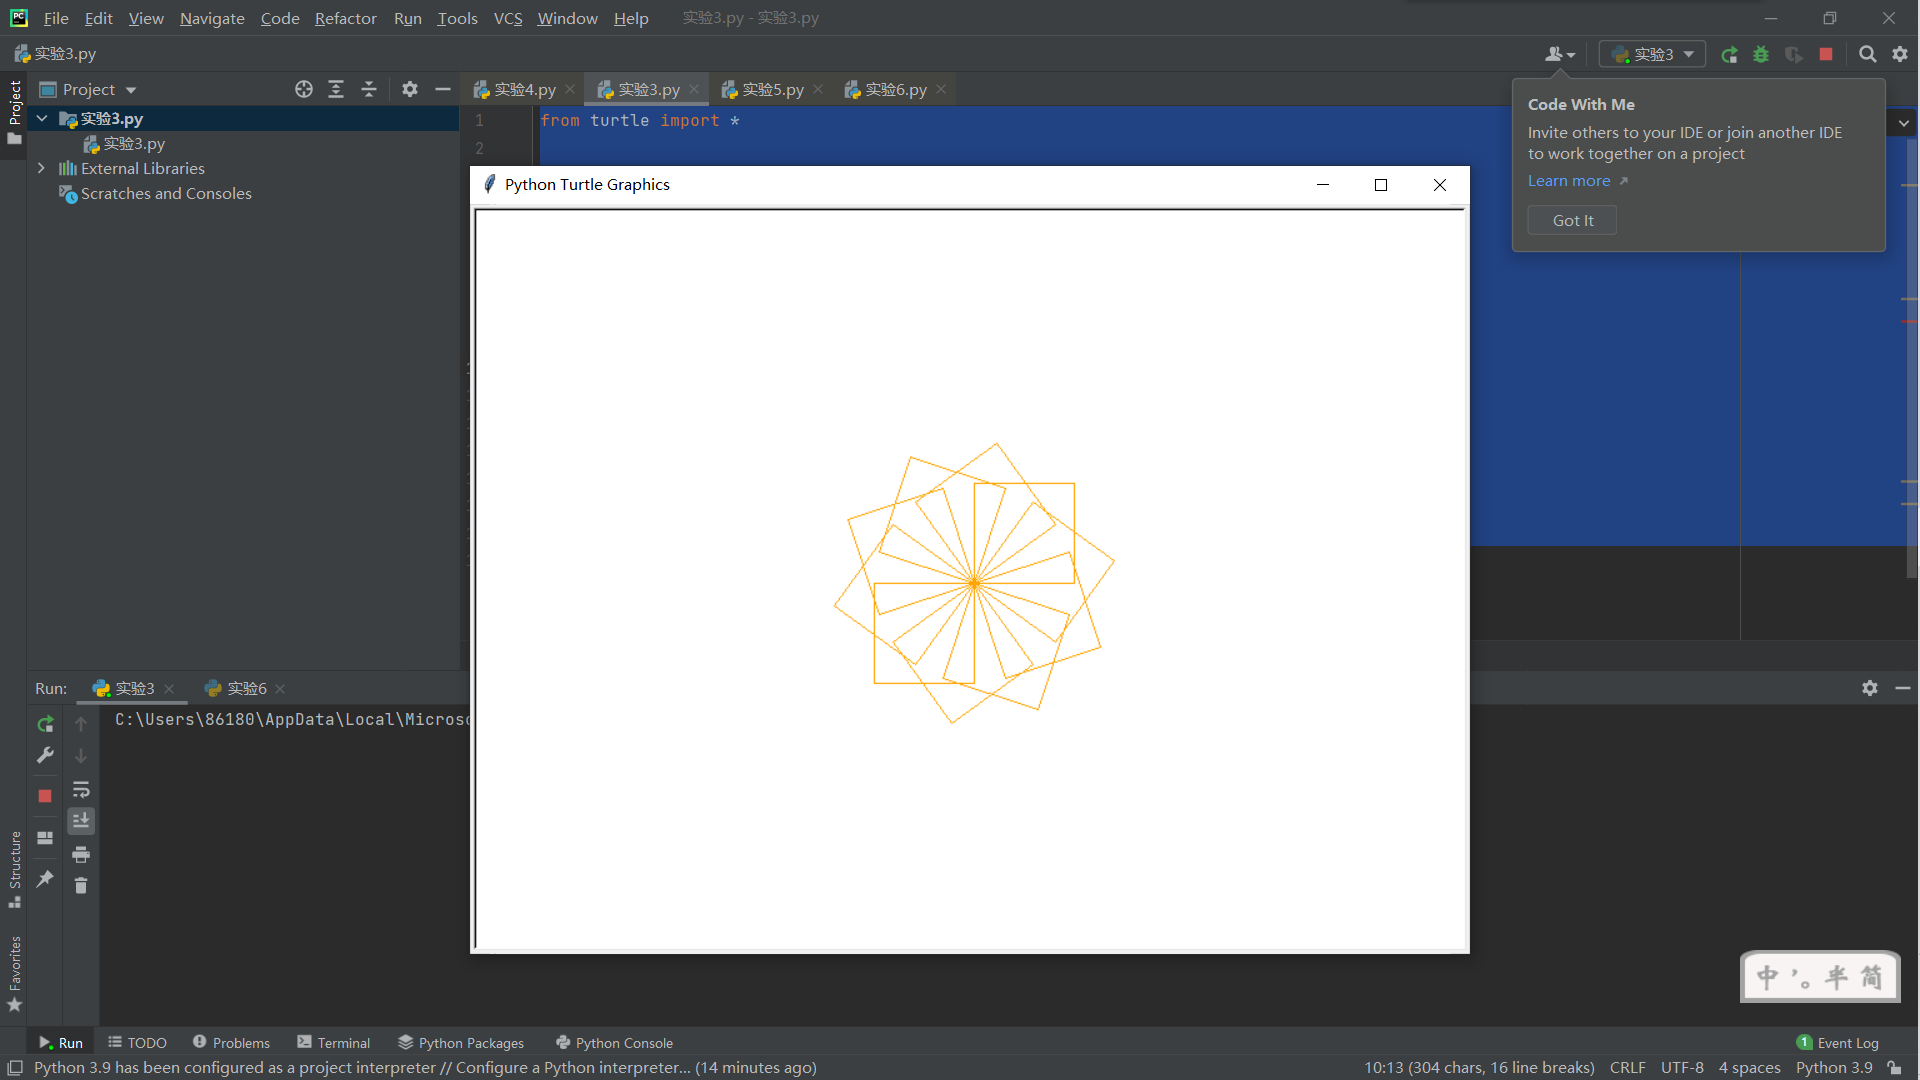Open the 实验3 run configuration dropdown

tap(1652, 54)
